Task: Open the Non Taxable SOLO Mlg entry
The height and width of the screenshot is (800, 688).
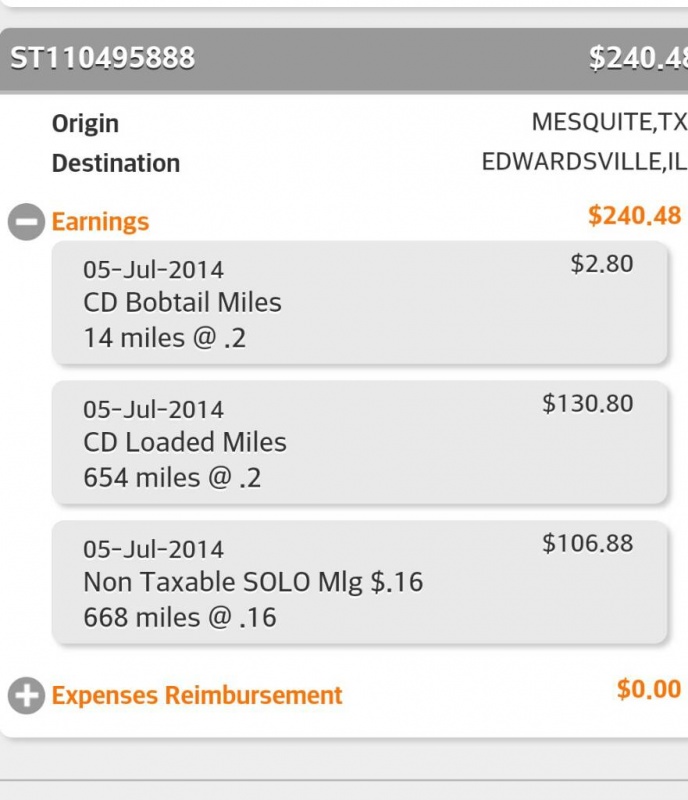Action: coord(253,582)
